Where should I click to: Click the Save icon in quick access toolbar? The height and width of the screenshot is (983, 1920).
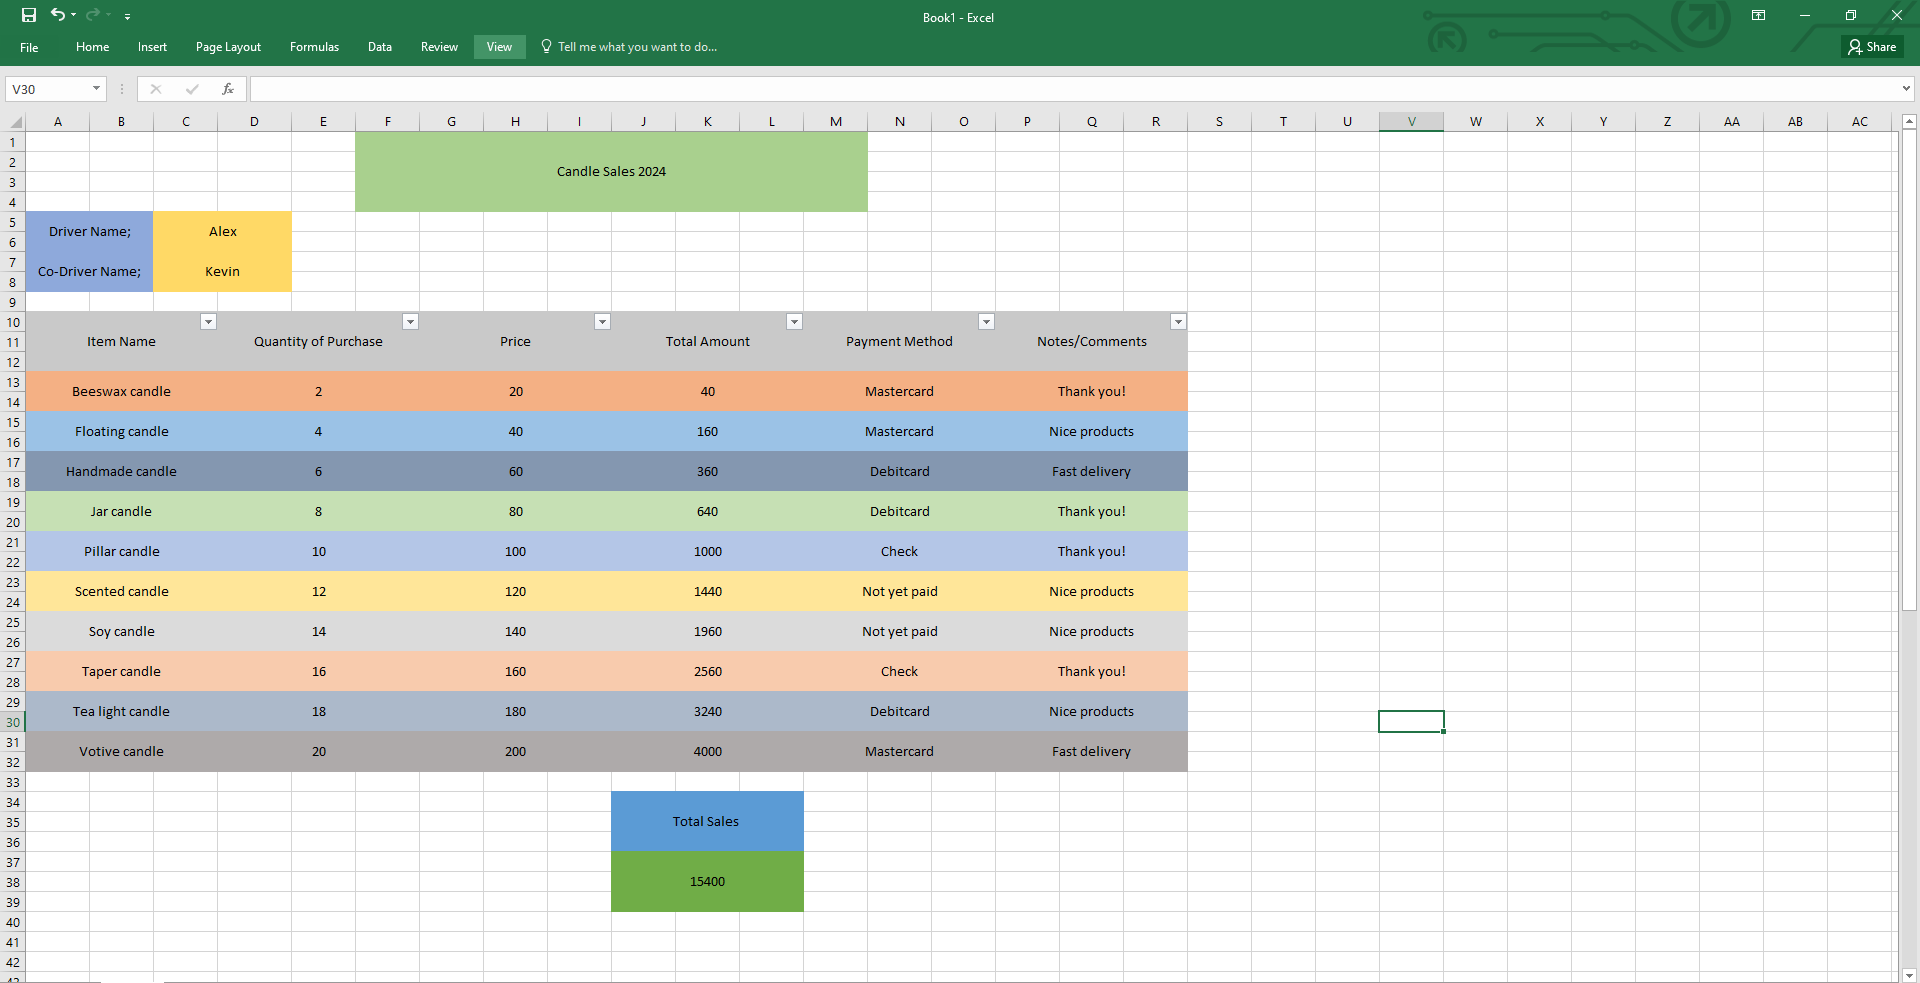click(x=28, y=15)
